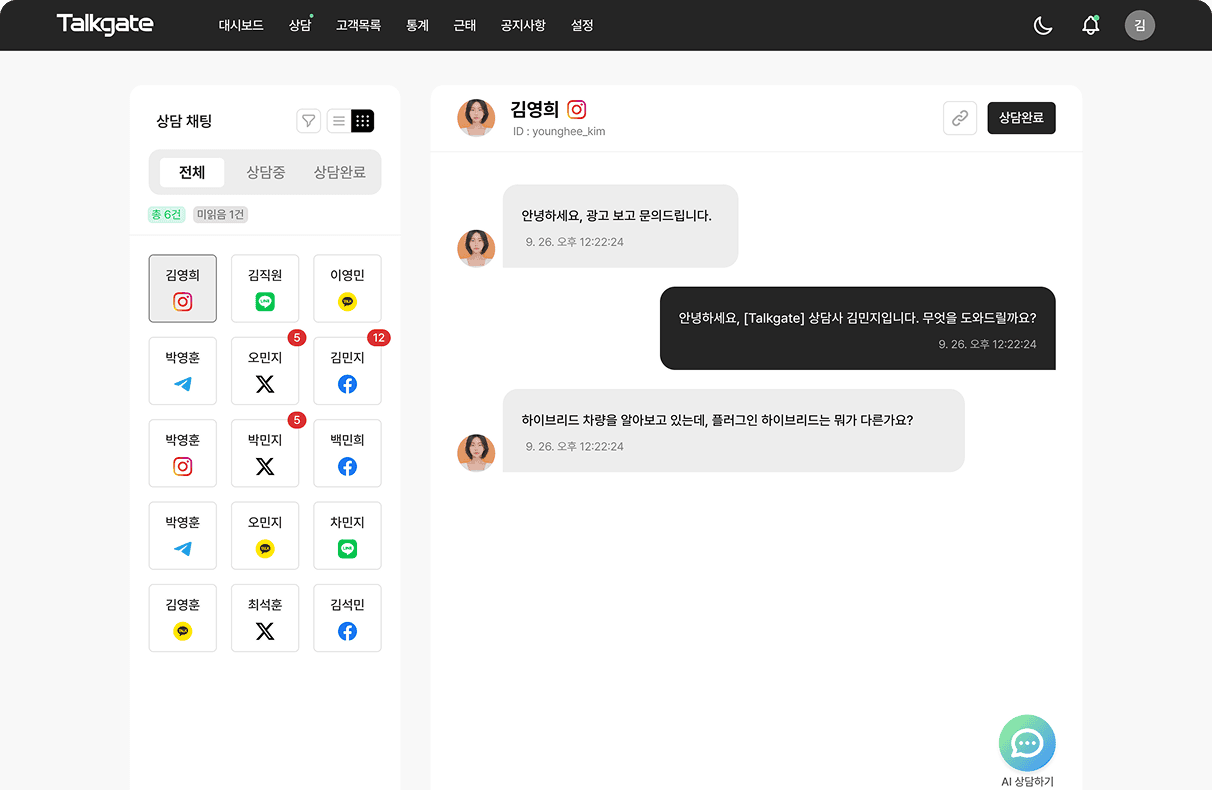Viewport: 1212px width, 790px height.
Task: Open the 통계 menu
Action: click(x=416, y=26)
